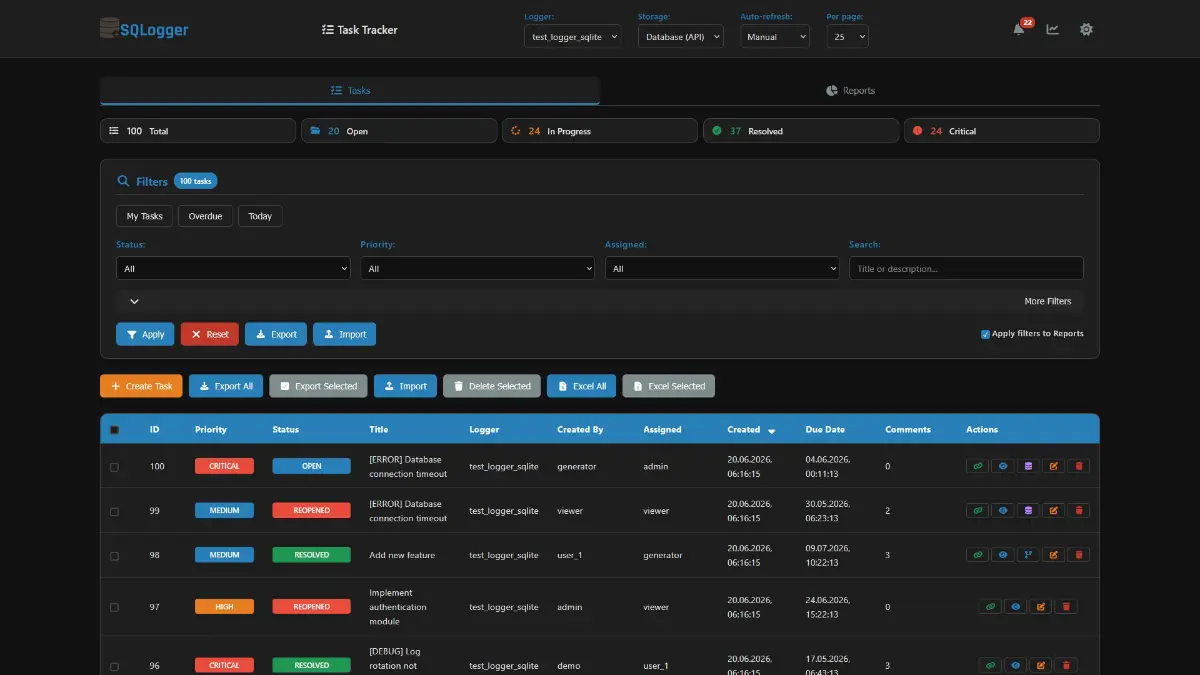View task 100 with the eye icon
Screen dimensions: 1200x675
[x=1003, y=466]
